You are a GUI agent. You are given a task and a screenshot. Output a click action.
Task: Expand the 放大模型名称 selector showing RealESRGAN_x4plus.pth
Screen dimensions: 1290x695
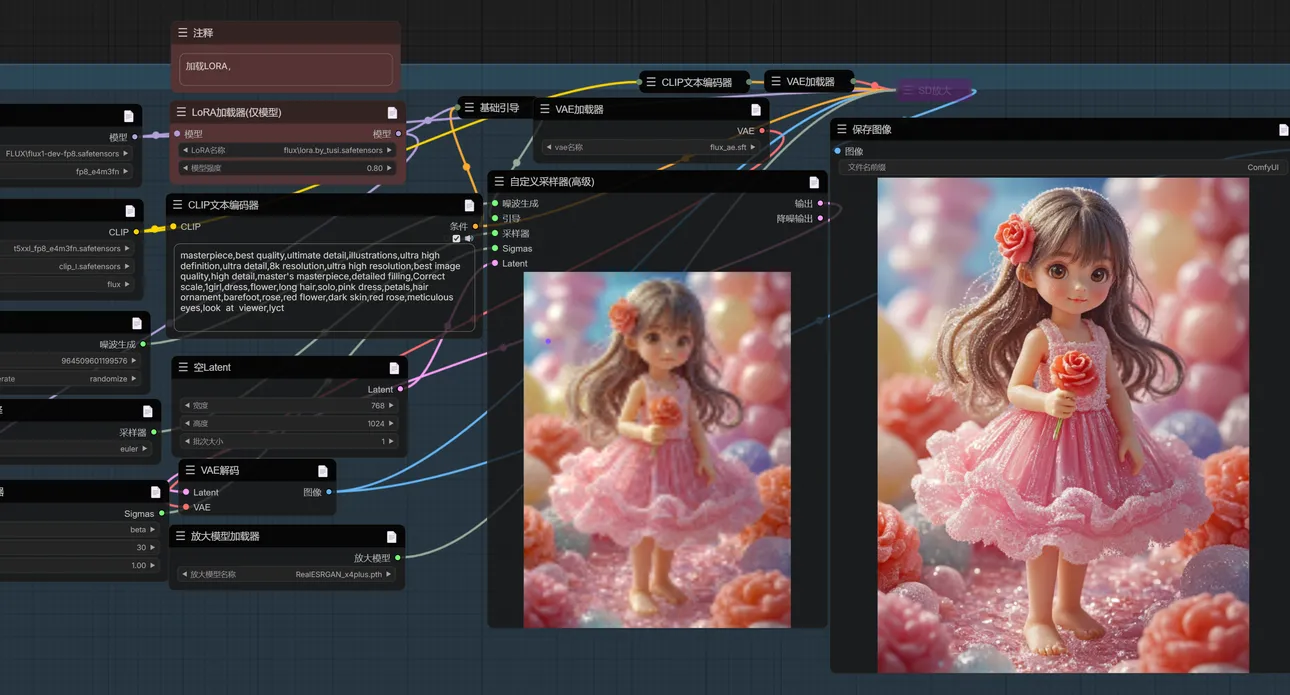(286, 575)
